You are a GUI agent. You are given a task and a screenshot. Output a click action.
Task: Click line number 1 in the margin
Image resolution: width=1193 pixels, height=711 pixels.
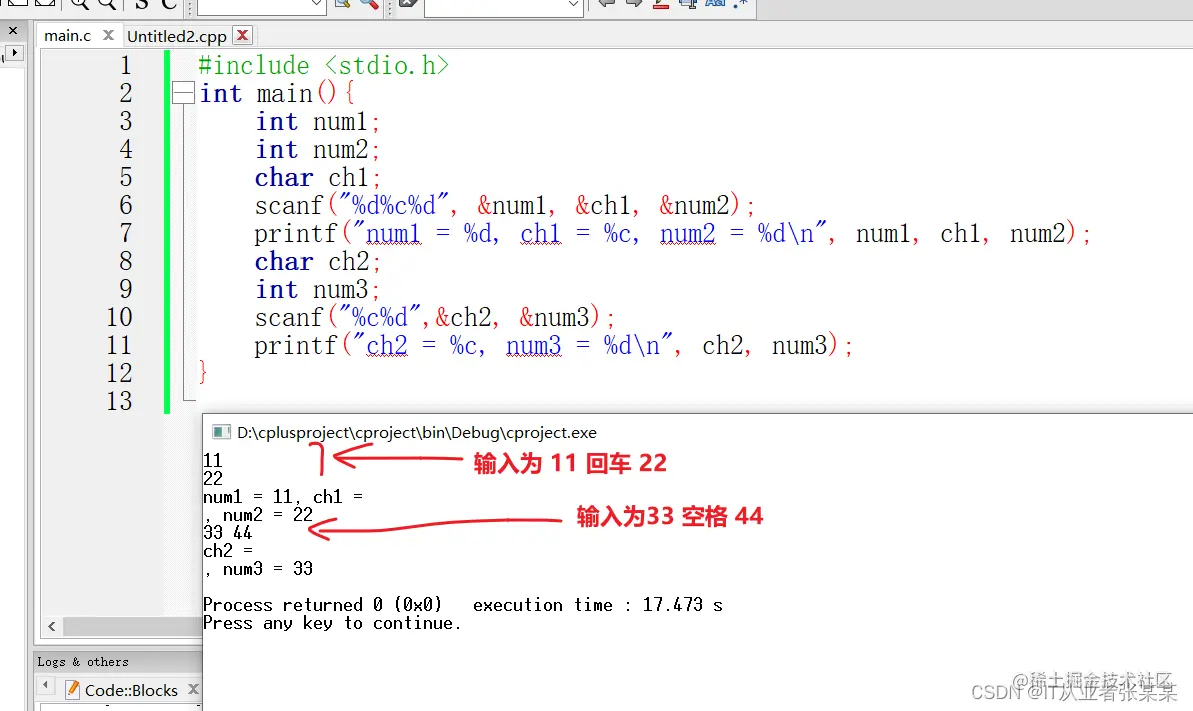(126, 65)
